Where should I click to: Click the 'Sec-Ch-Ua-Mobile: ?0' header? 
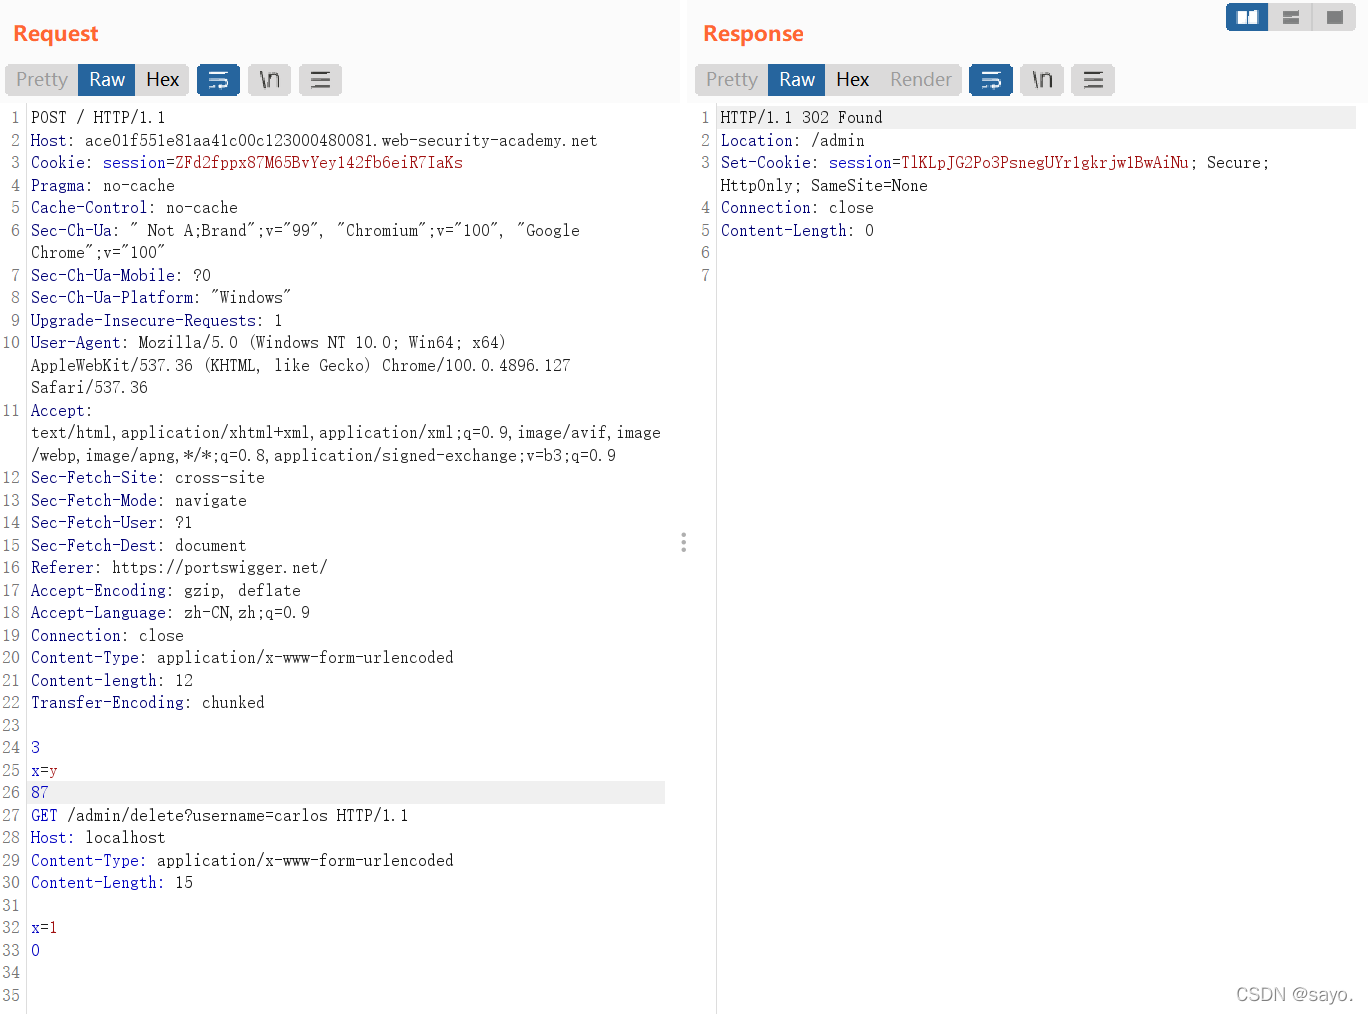pyautogui.click(x=121, y=276)
